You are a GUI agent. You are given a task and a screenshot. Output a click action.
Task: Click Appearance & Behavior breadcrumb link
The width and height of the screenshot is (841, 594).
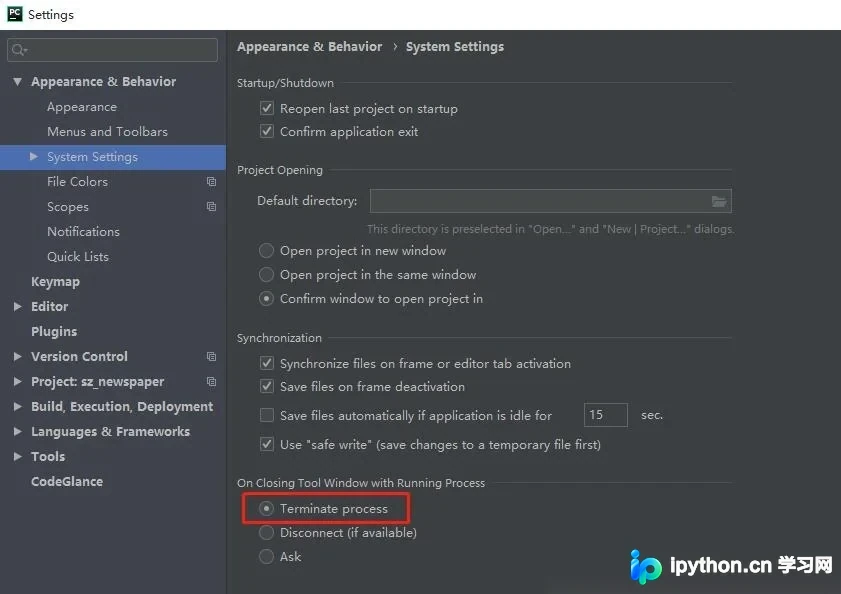pyautogui.click(x=309, y=47)
